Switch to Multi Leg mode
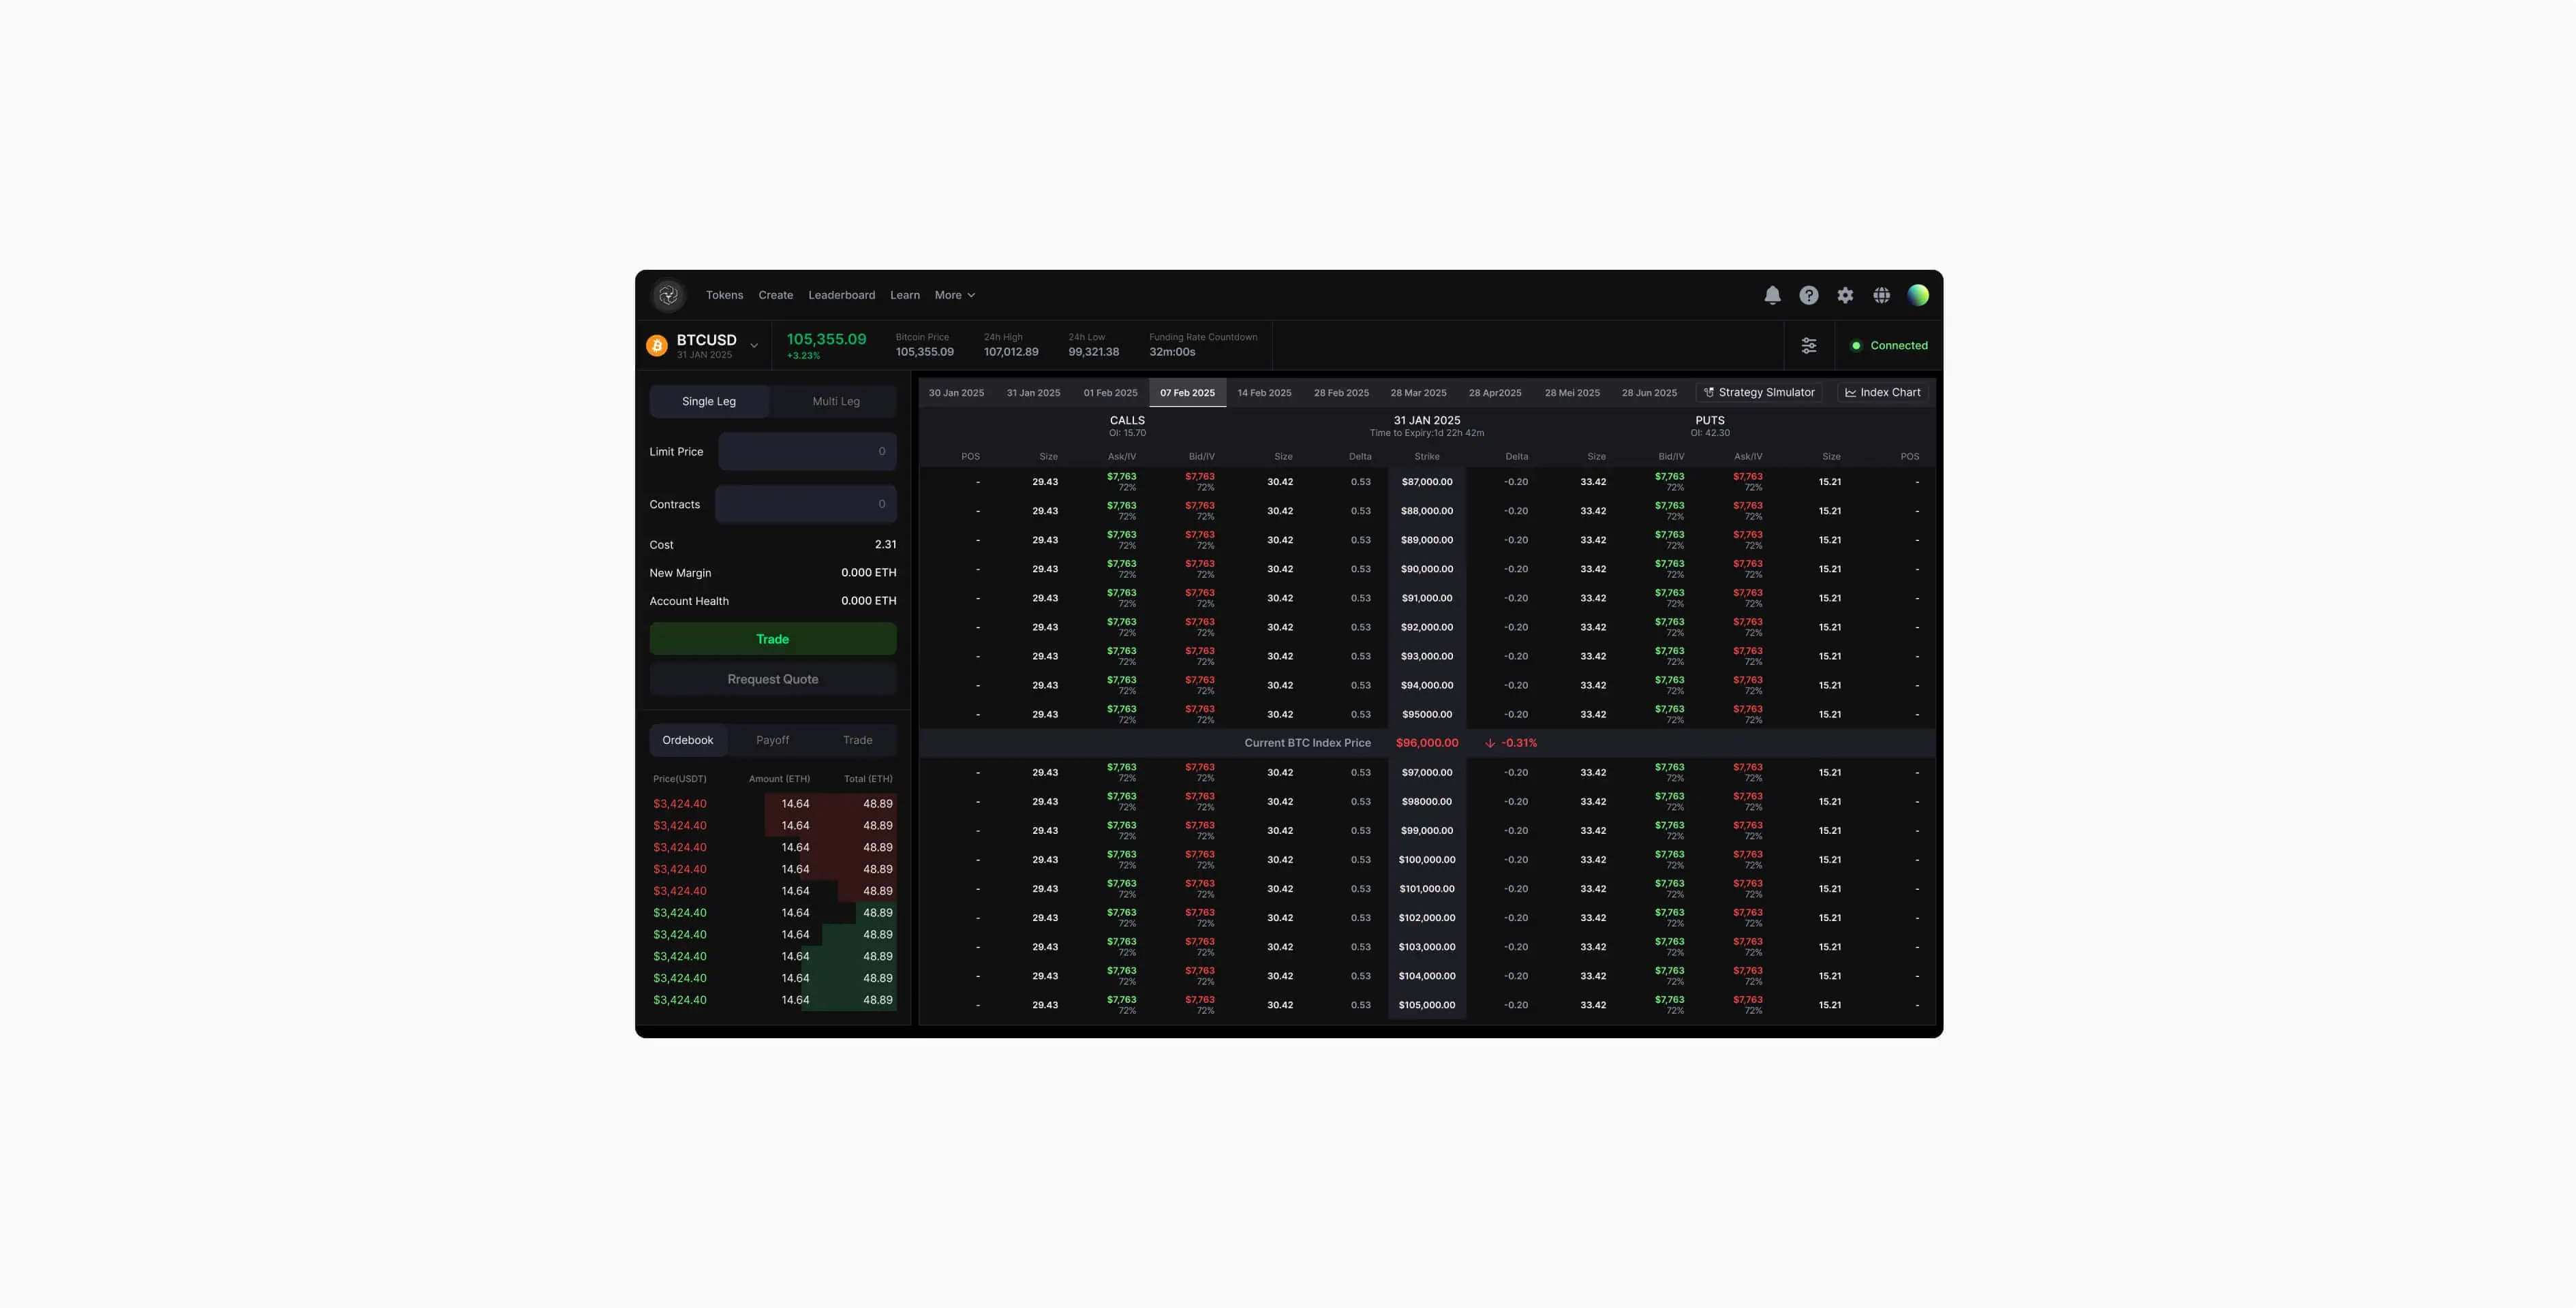The width and height of the screenshot is (2576, 1308). click(x=835, y=402)
